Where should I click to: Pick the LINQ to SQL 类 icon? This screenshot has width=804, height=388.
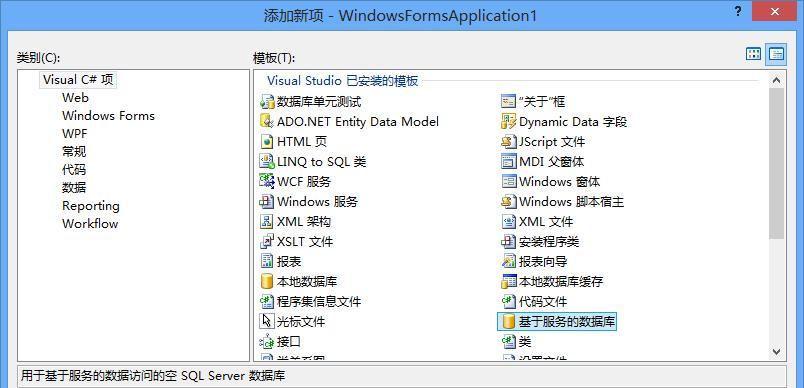tap(267, 161)
